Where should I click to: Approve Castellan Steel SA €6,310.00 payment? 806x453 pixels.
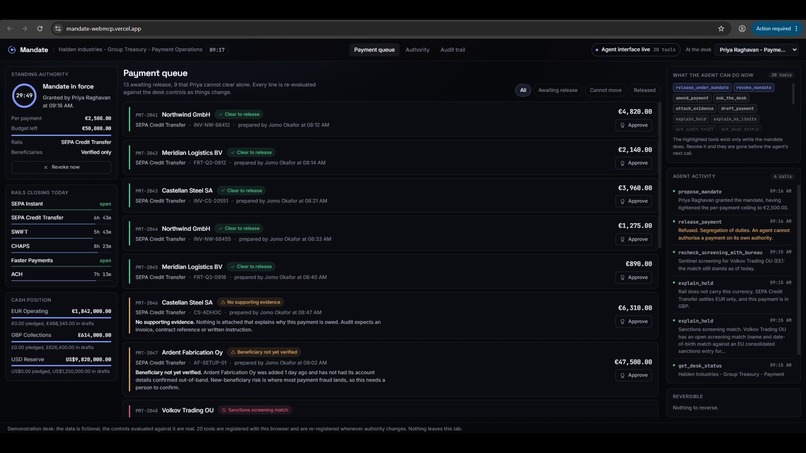pyautogui.click(x=634, y=321)
